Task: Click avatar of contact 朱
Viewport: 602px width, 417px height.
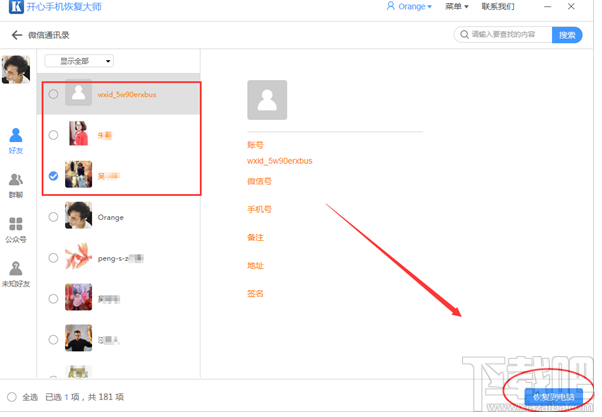Action: tap(78, 133)
